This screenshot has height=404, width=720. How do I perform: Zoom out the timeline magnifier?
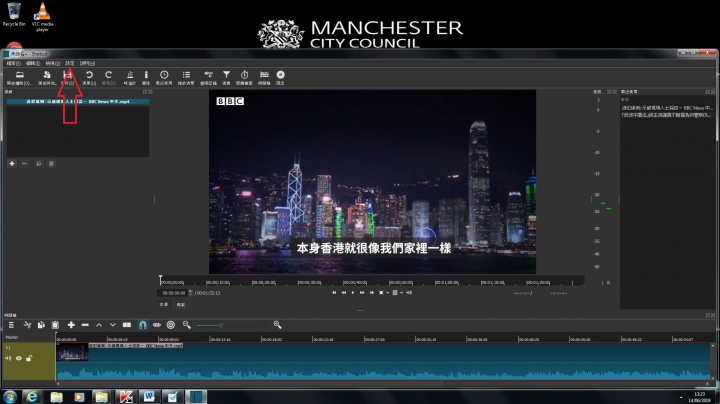click(186, 325)
